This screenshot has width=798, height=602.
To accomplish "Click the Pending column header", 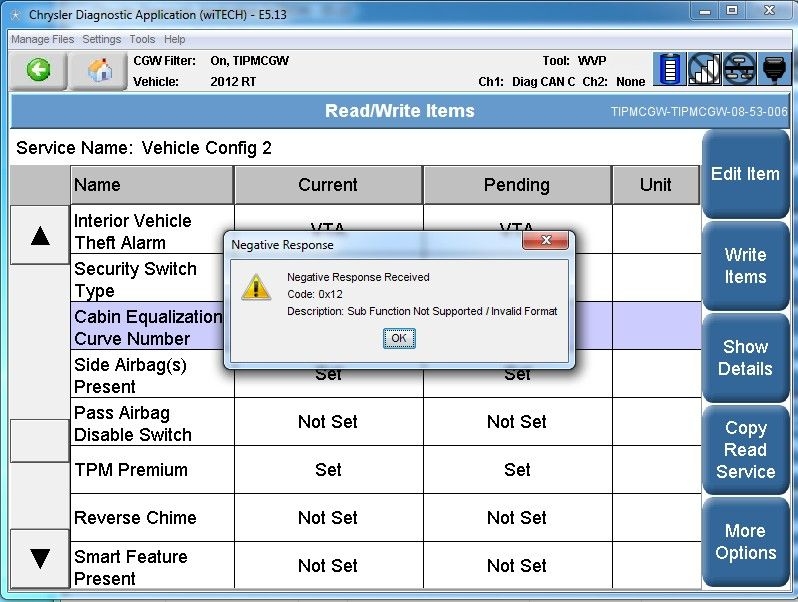I will [x=517, y=185].
